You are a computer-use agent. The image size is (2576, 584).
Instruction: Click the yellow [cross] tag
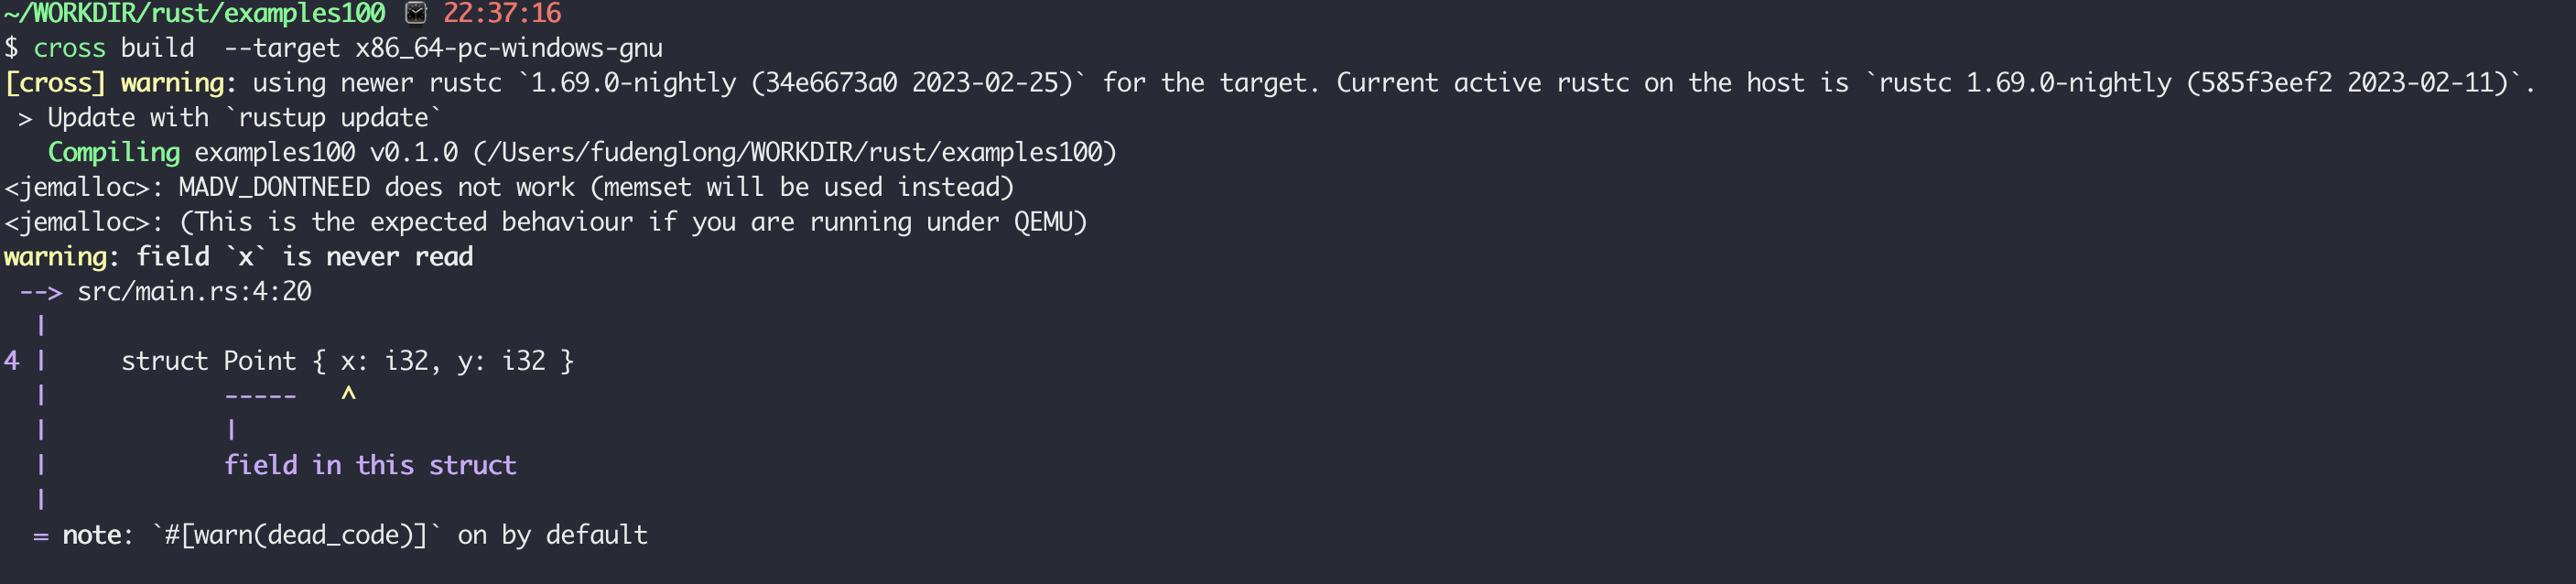pyautogui.click(x=55, y=83)
